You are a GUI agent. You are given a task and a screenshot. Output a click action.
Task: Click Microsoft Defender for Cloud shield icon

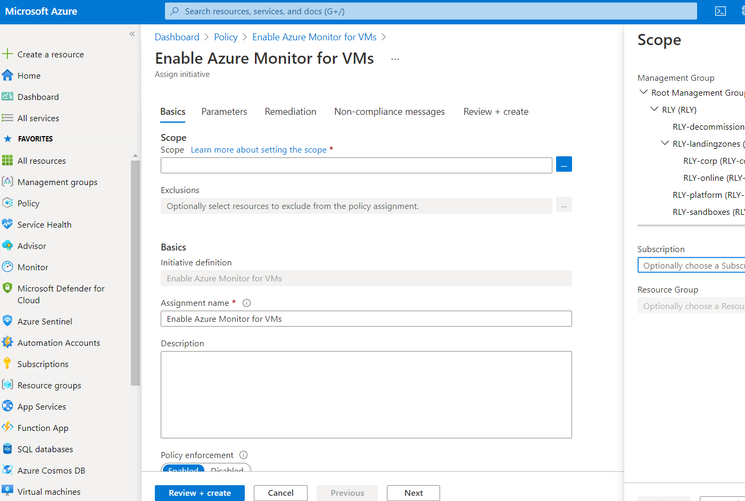pos(7,288)
